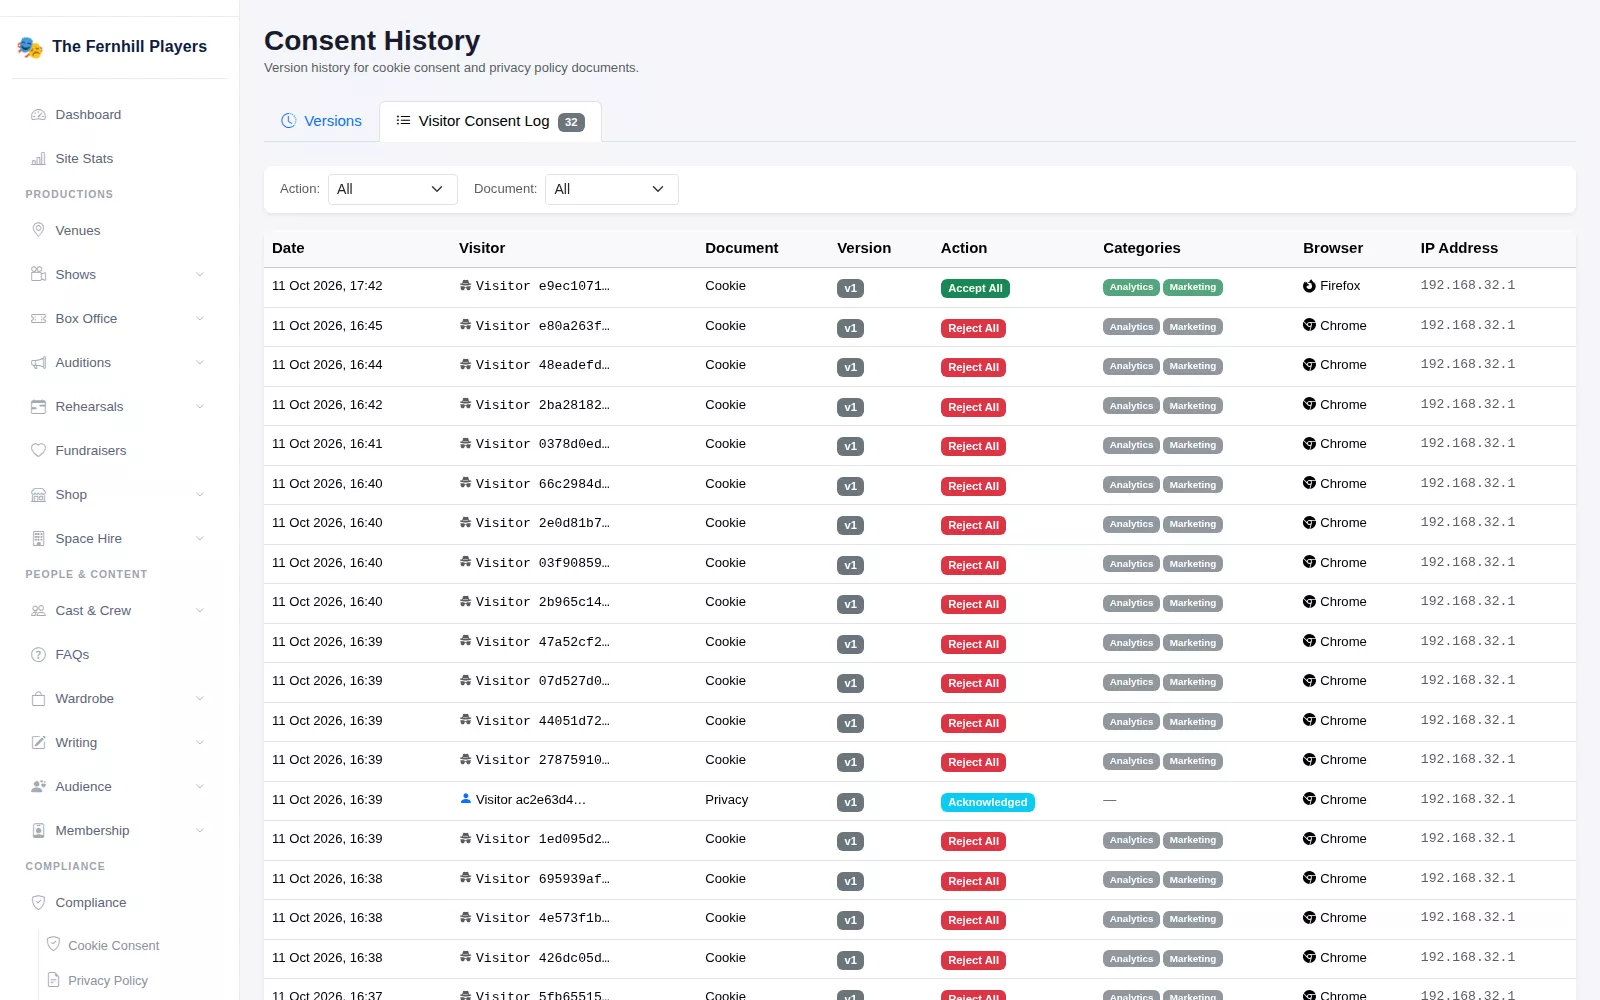Image resolution: width=1600 pixels, height=1000 pixels.
Task: Click the Consent History page heading
Action: click(372, 41)
